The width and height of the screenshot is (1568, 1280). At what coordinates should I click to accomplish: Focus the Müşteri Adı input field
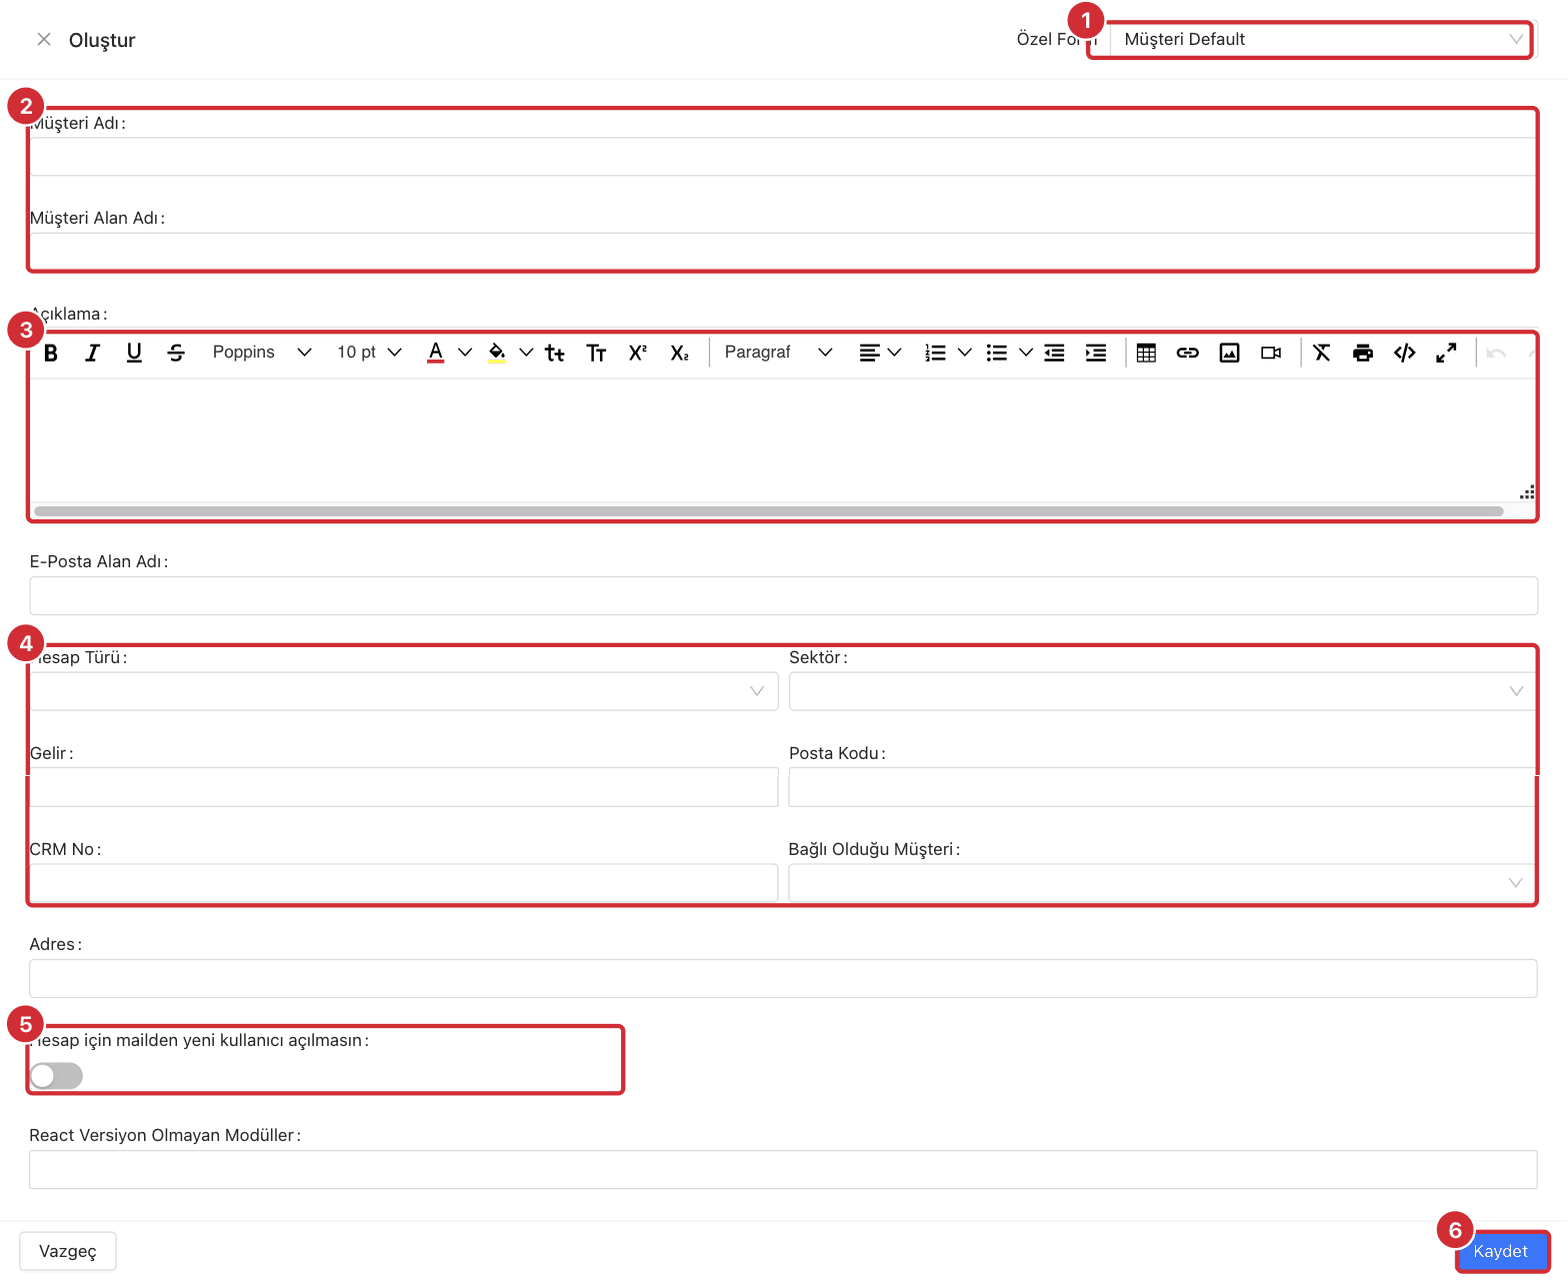(784, 157)
